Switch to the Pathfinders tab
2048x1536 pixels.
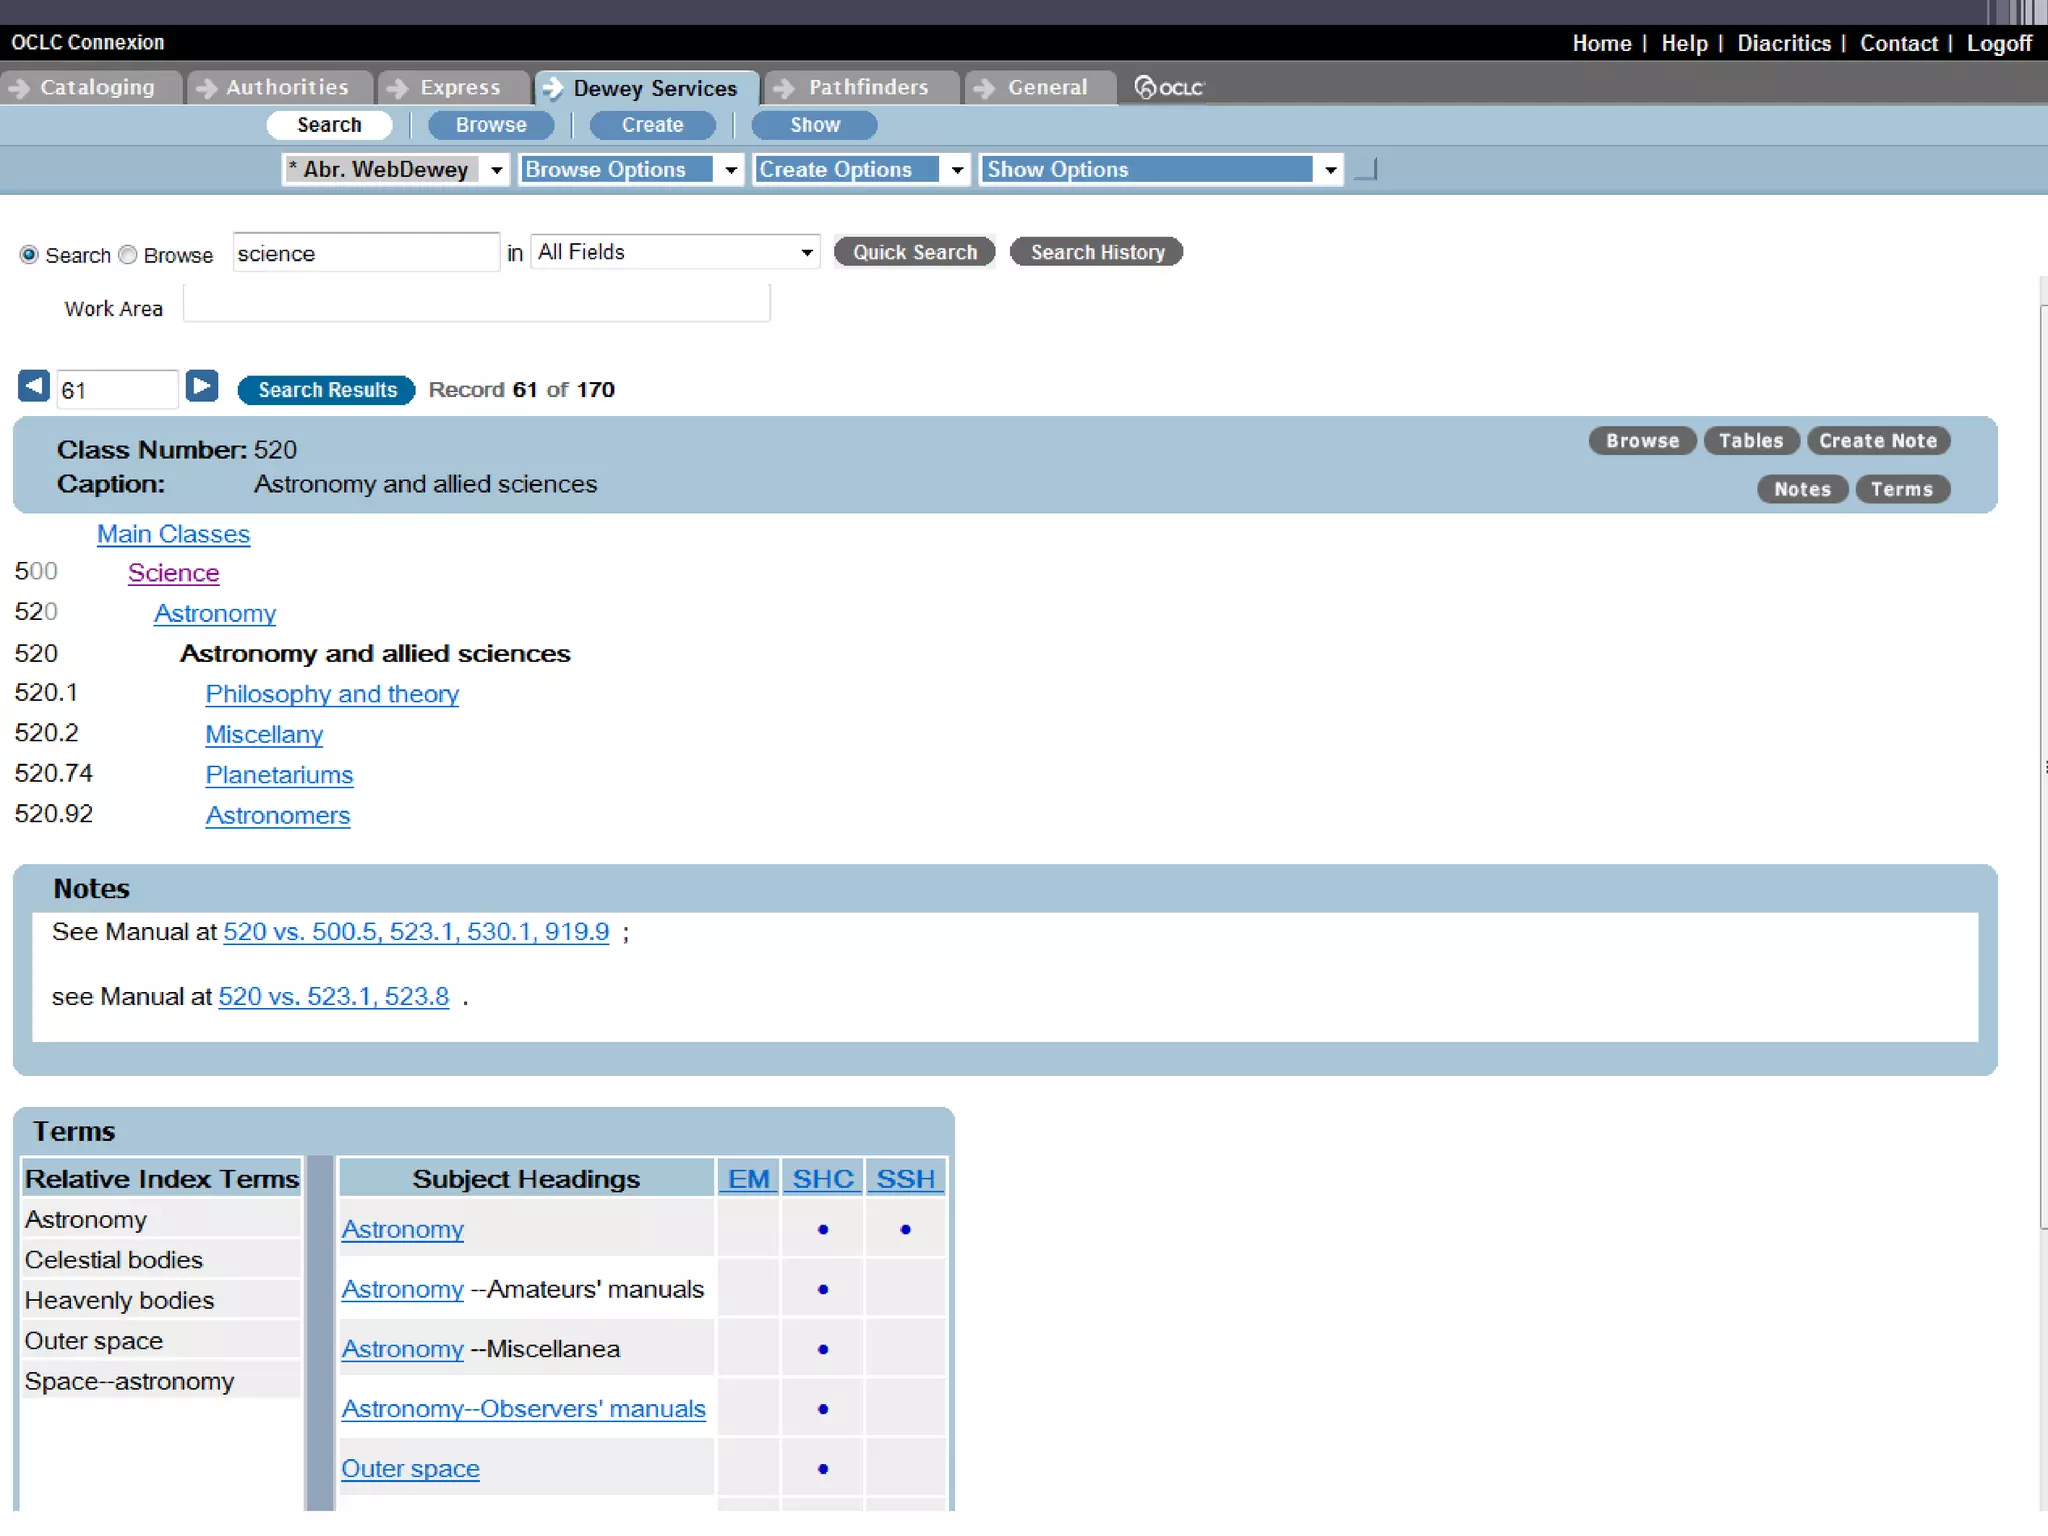click(868, 88)
